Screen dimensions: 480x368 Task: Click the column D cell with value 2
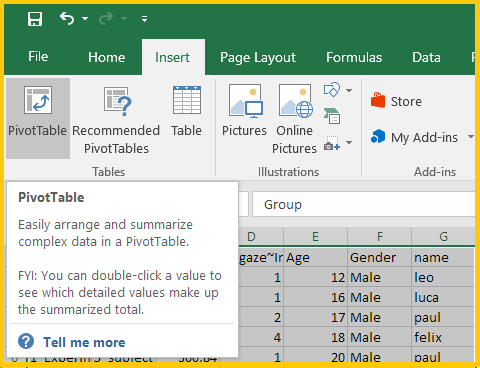click(x=261, y=317)
